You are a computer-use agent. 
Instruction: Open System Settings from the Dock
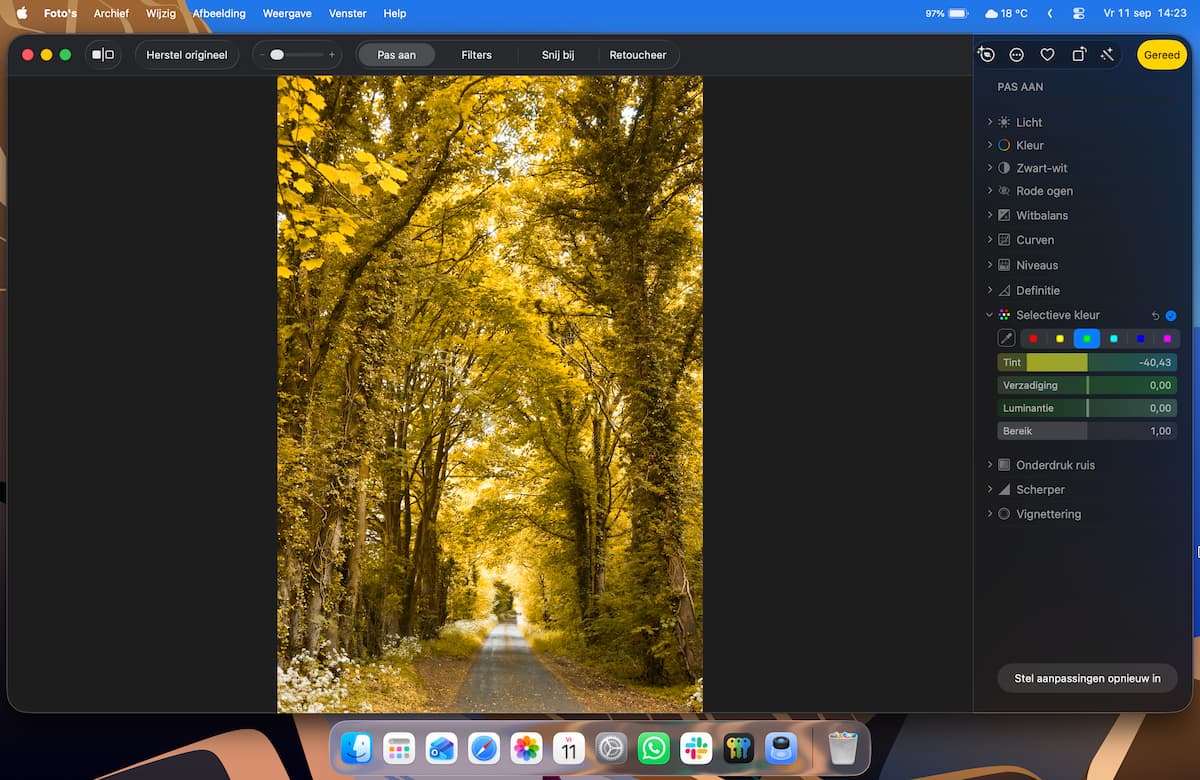[x=611, y=748]
